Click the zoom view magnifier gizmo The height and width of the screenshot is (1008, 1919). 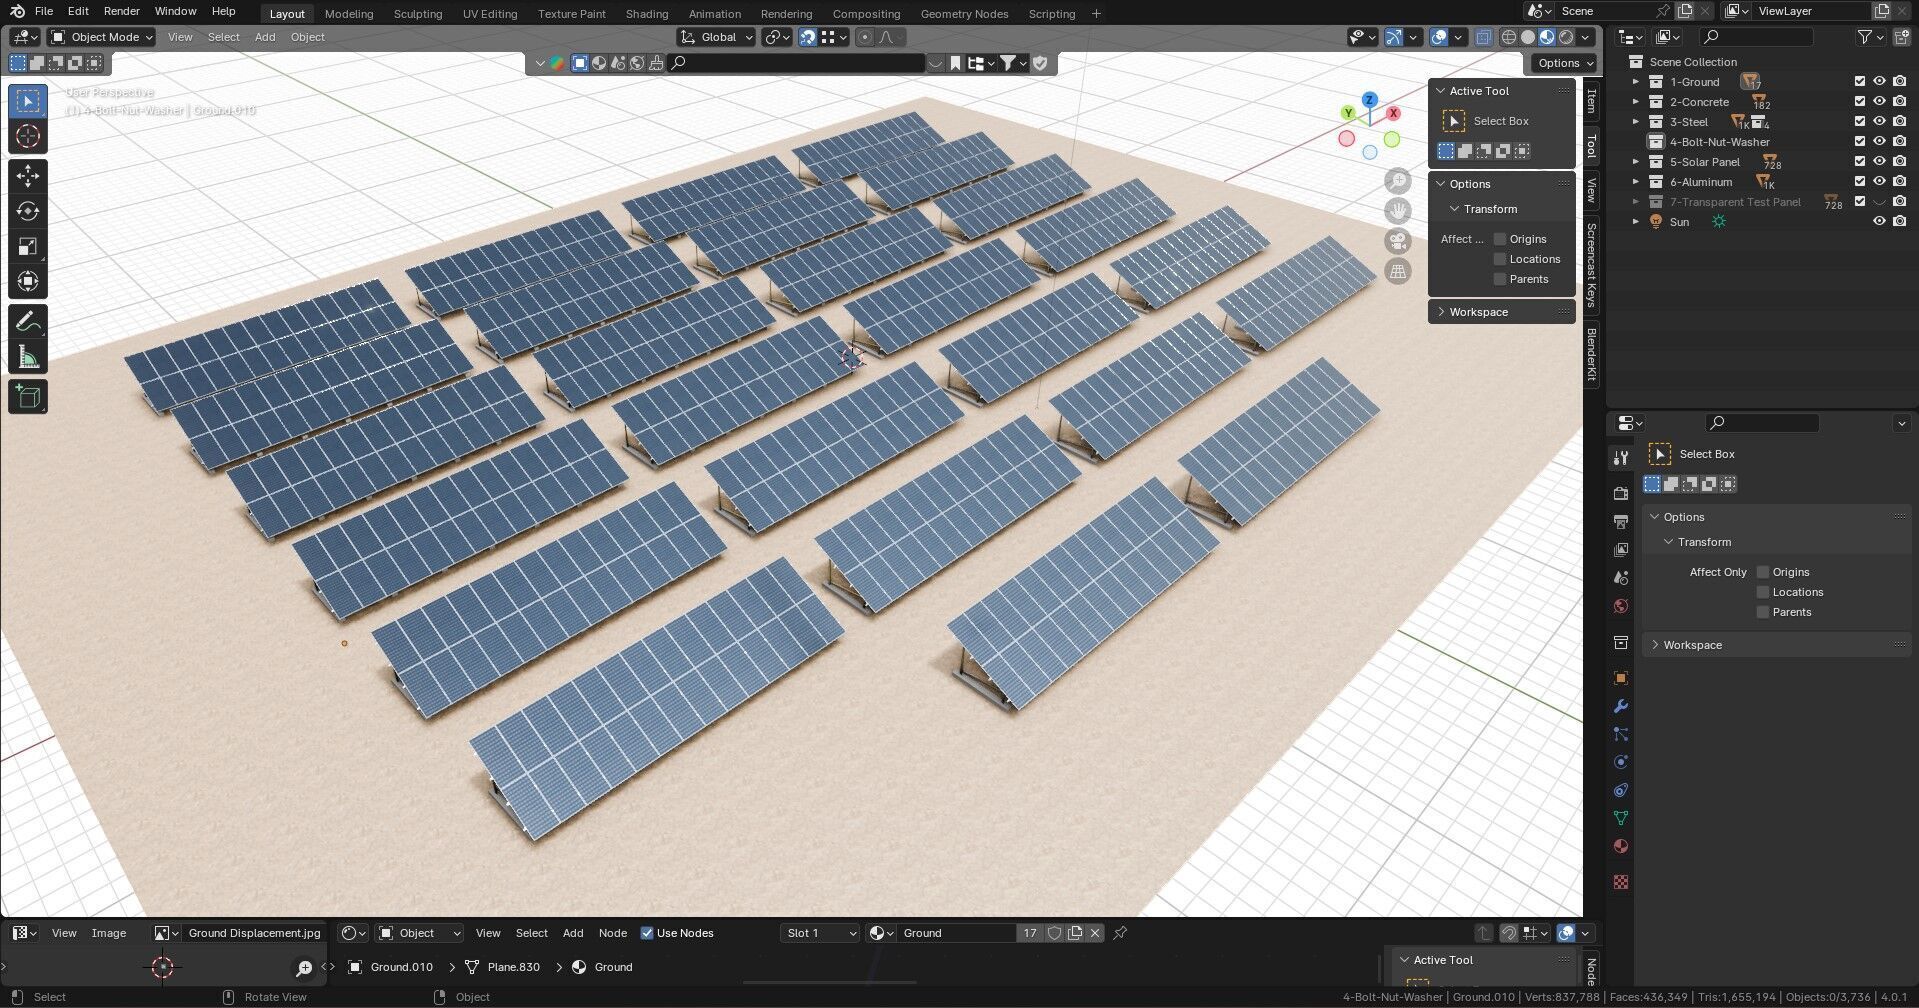coord(1397,181)
